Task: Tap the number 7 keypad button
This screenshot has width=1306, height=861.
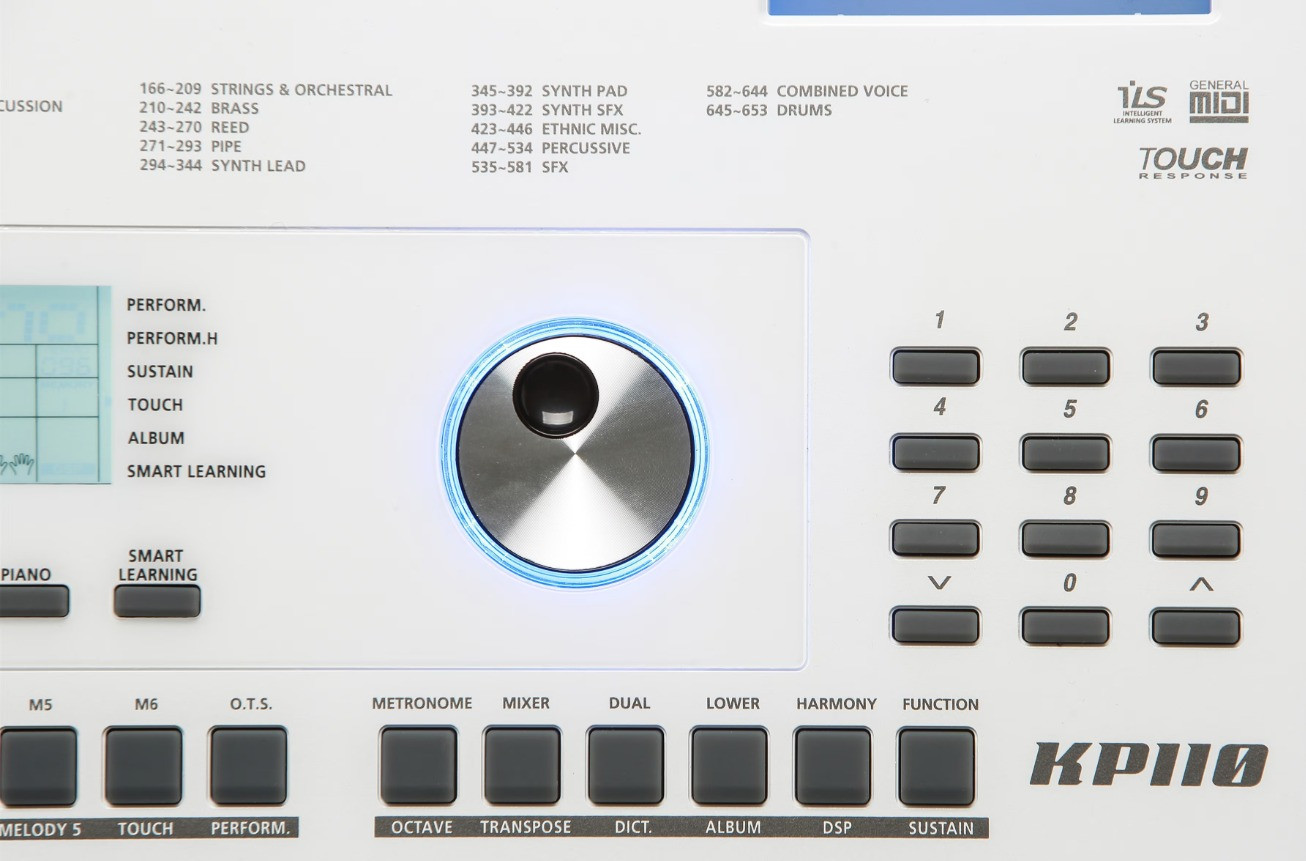Action: (x=936, y=539)
